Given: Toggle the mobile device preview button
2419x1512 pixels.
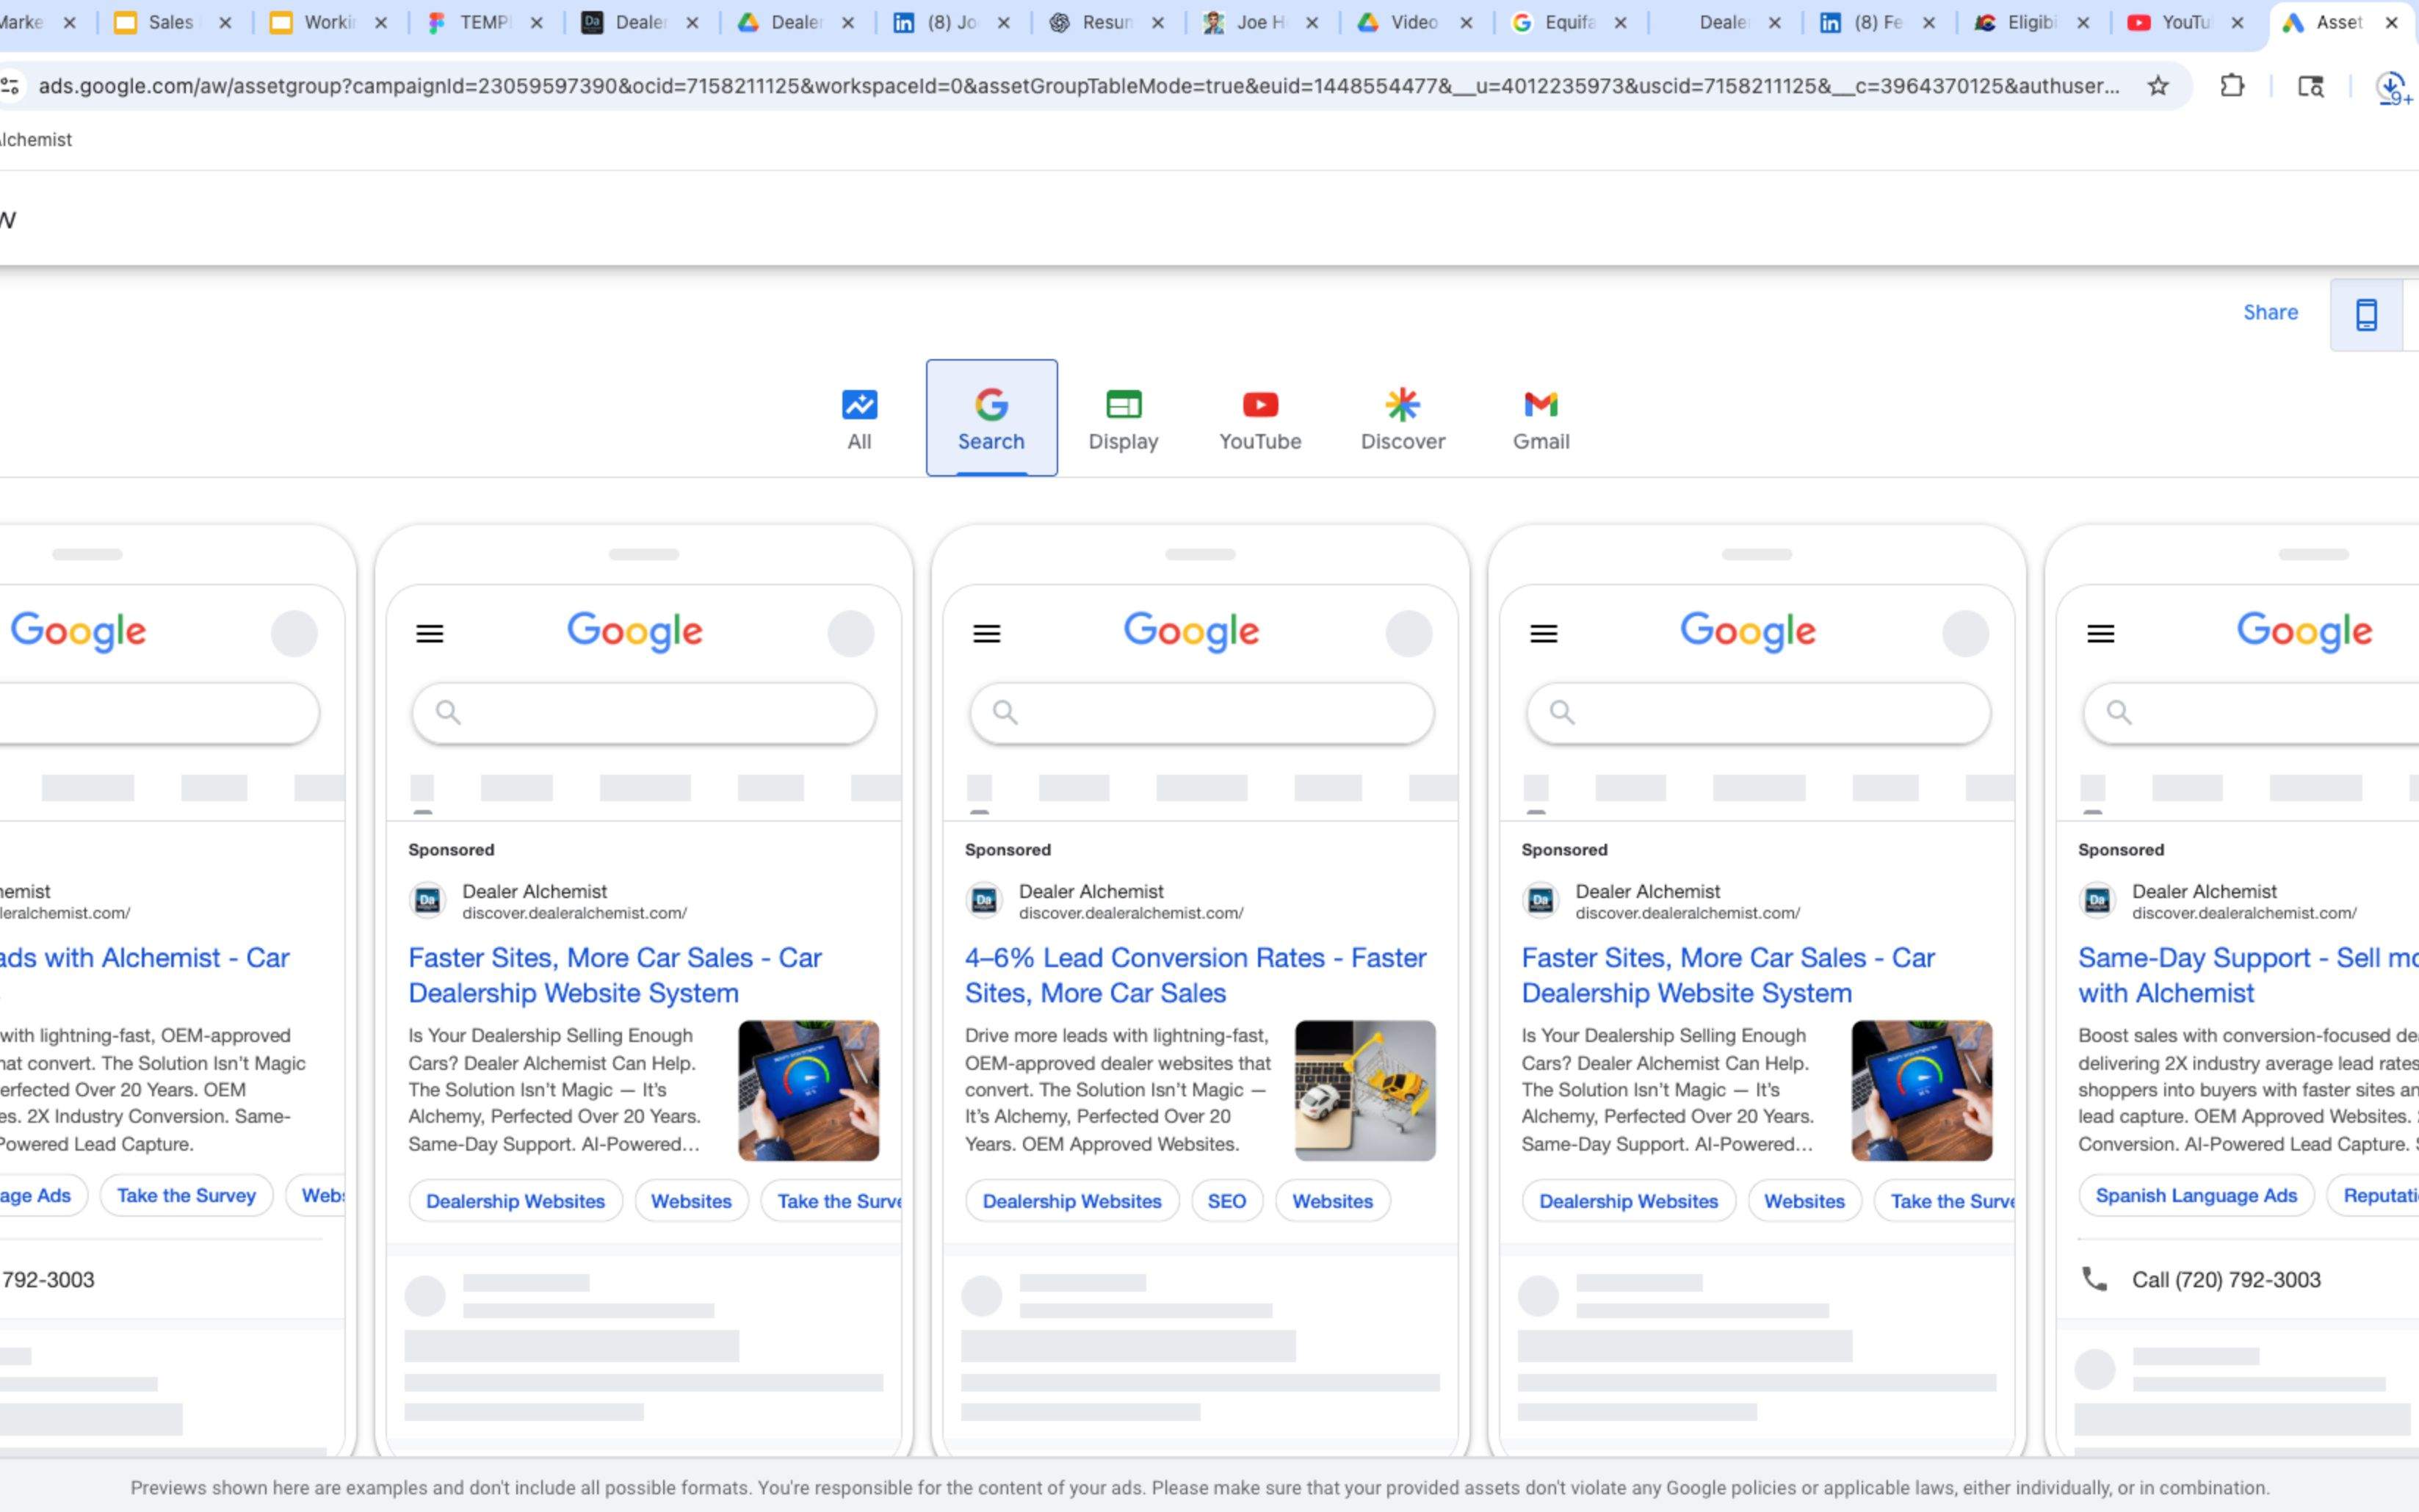Looking at the screenshot, I should (2365, 315).
